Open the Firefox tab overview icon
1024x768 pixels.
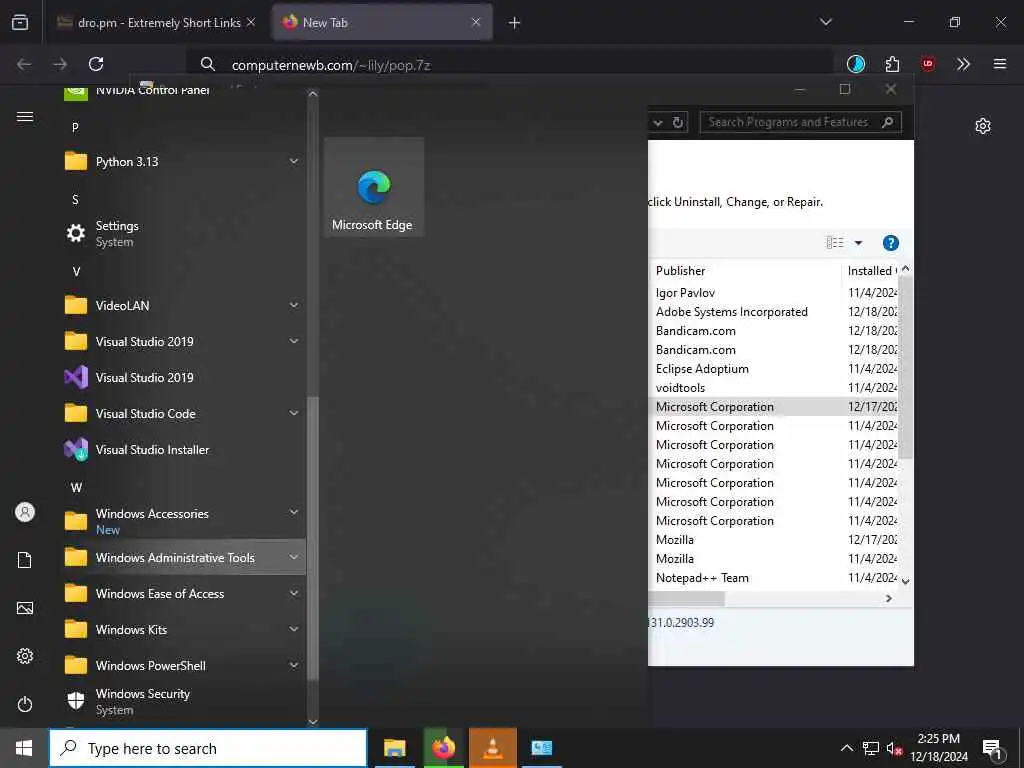(20, 22)
